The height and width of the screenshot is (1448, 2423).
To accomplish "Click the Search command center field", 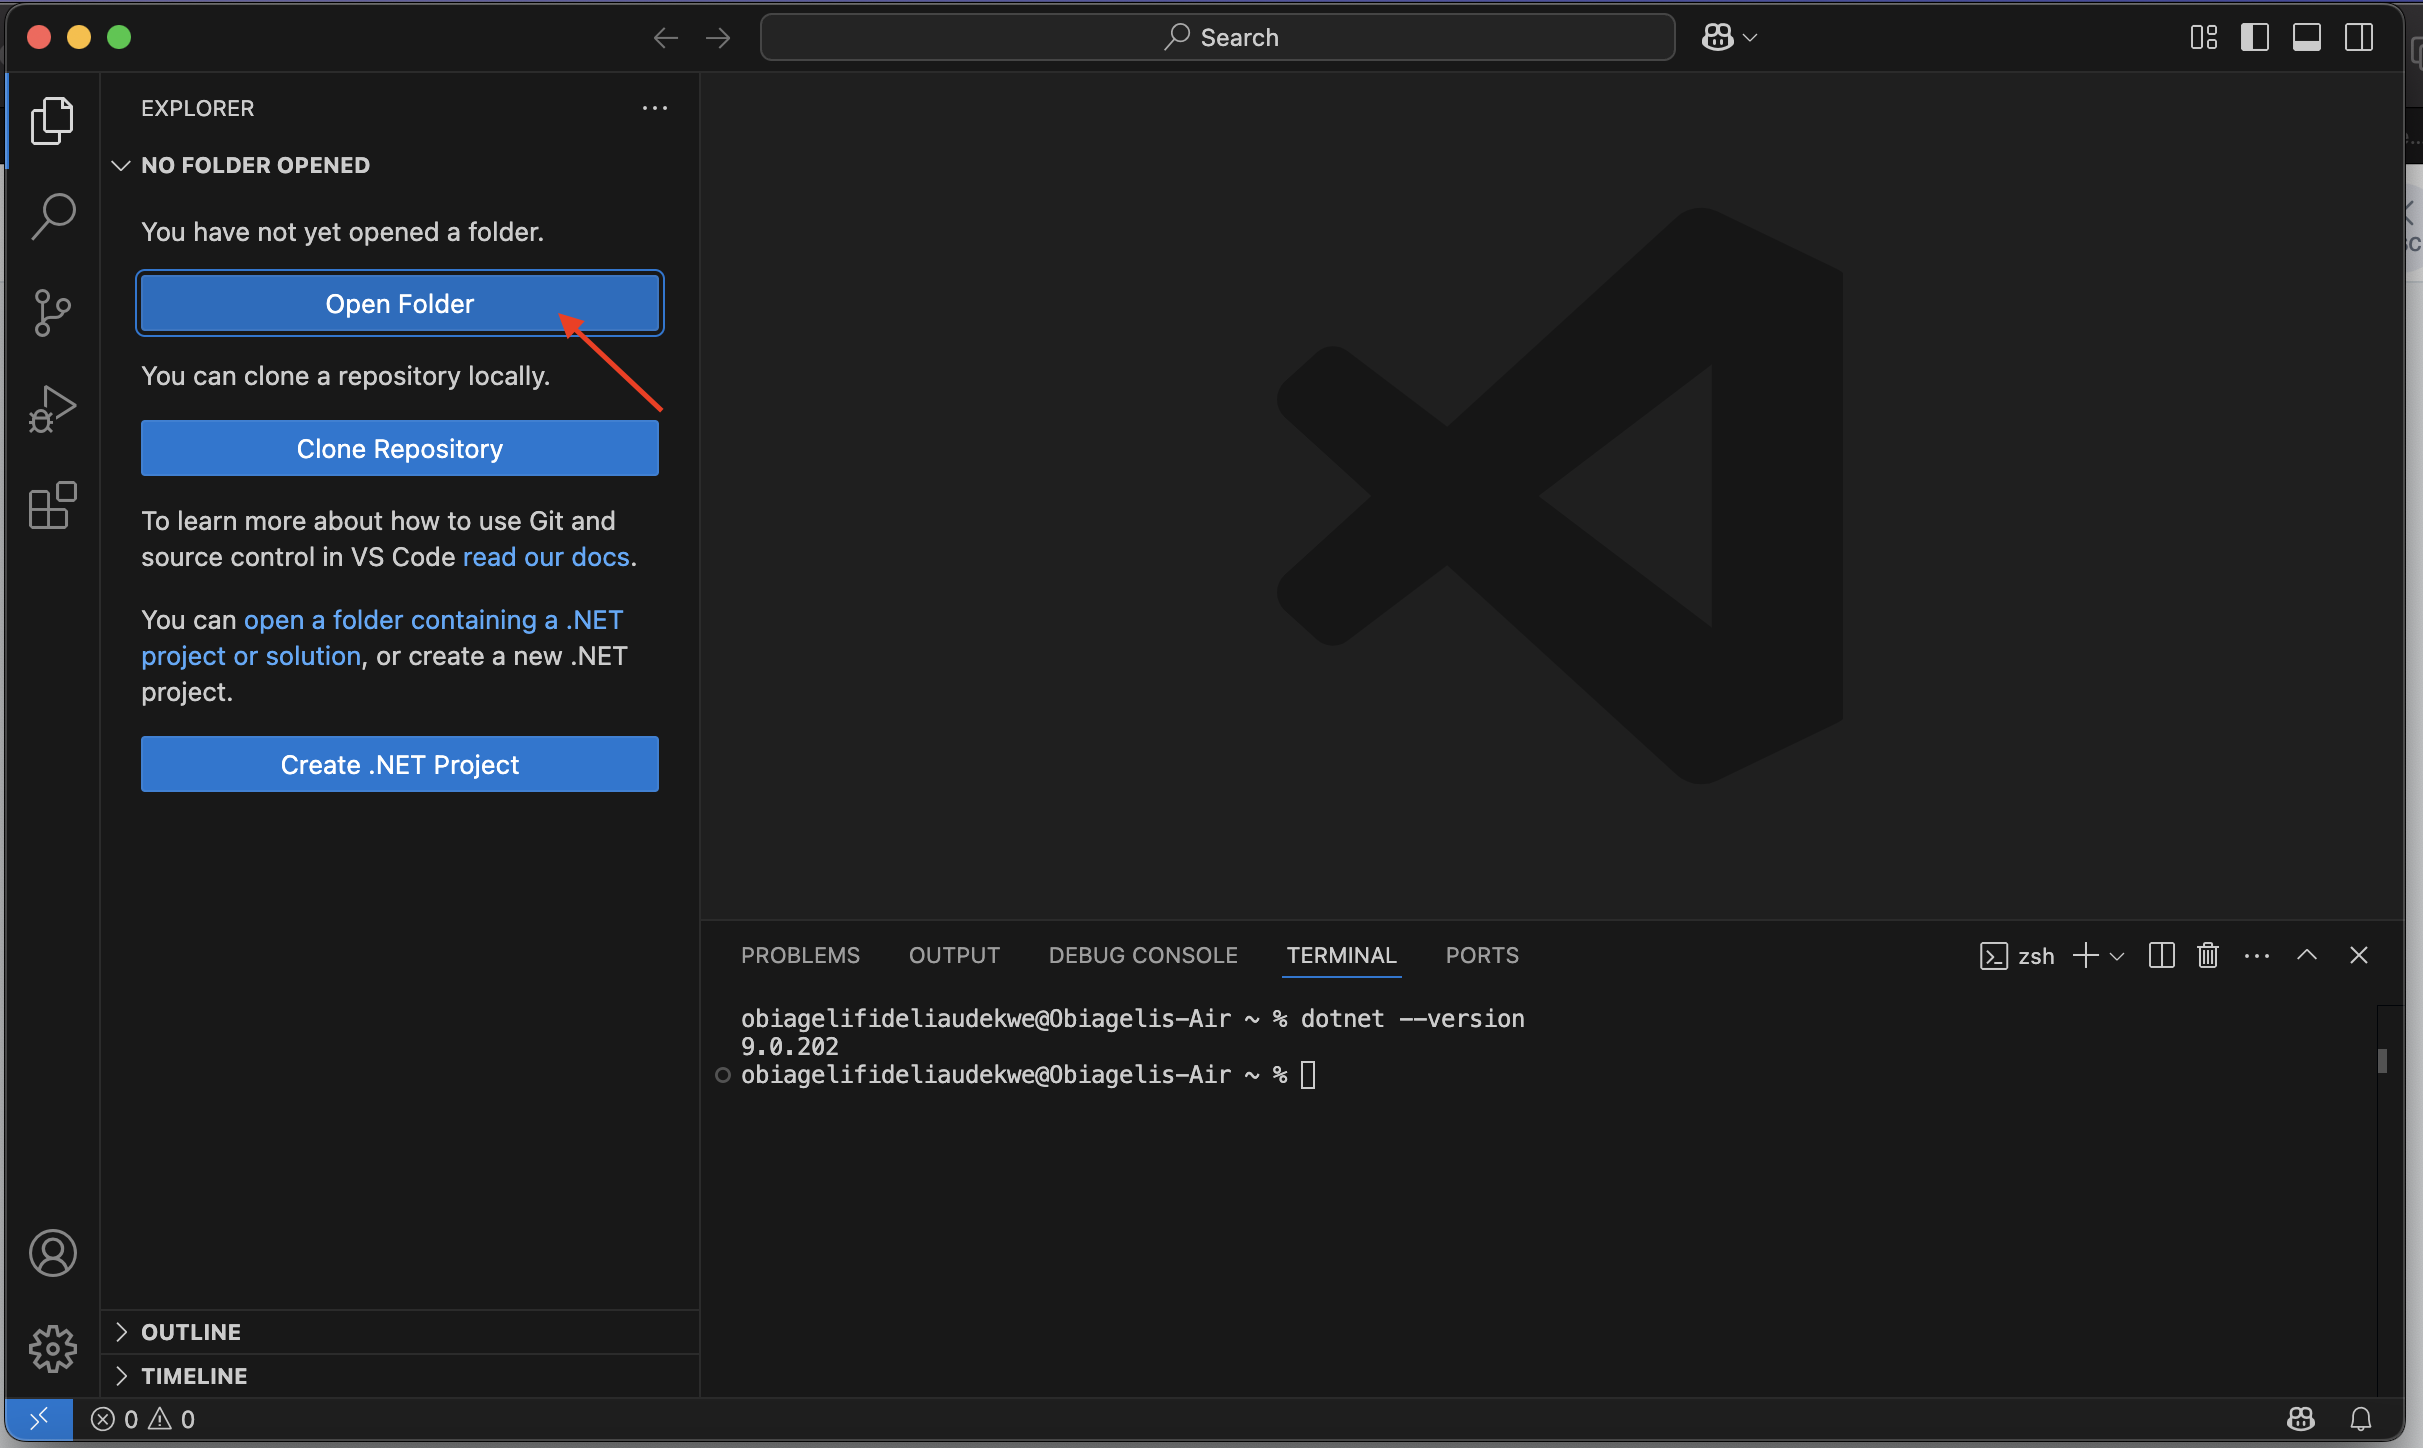I will point(1217,37).
